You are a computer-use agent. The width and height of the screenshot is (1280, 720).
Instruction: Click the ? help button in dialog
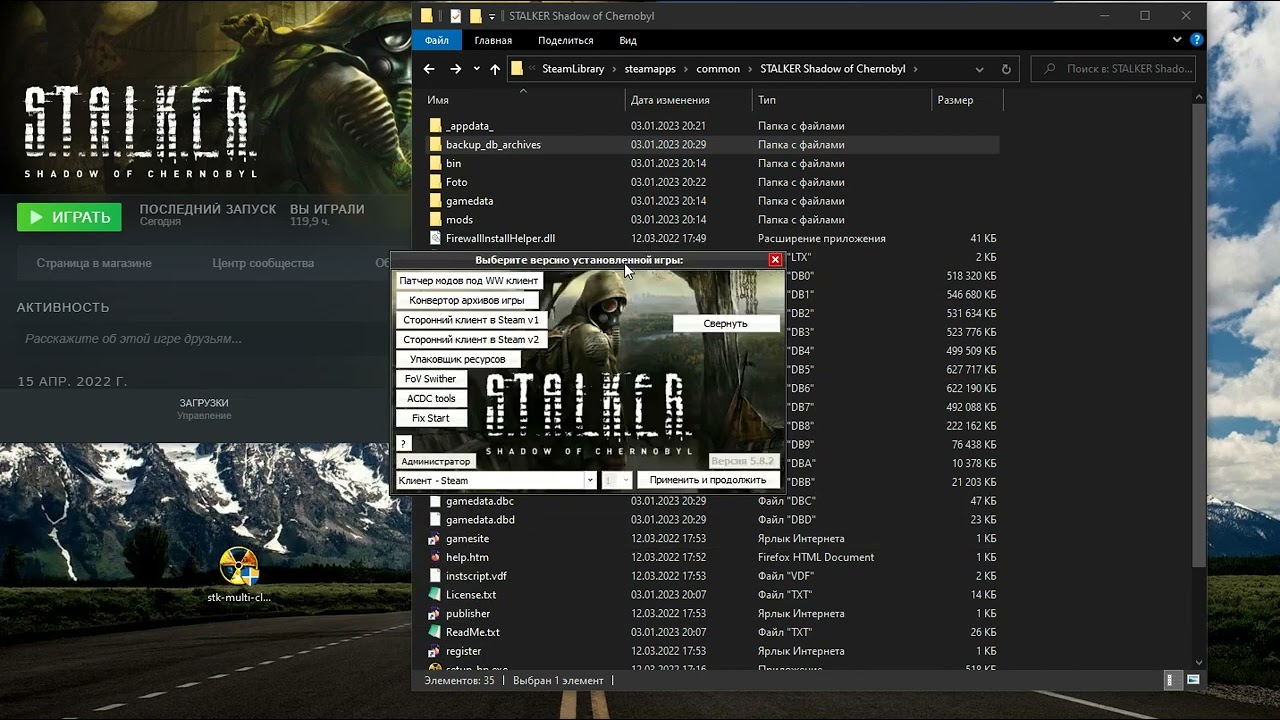pyautogui.click(x=403, y=443)
